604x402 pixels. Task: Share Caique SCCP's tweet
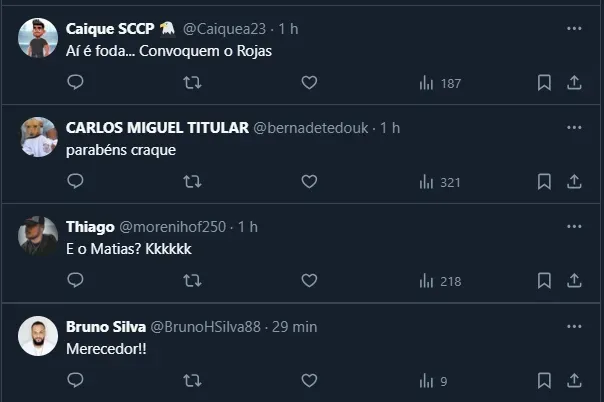[575, 83]
